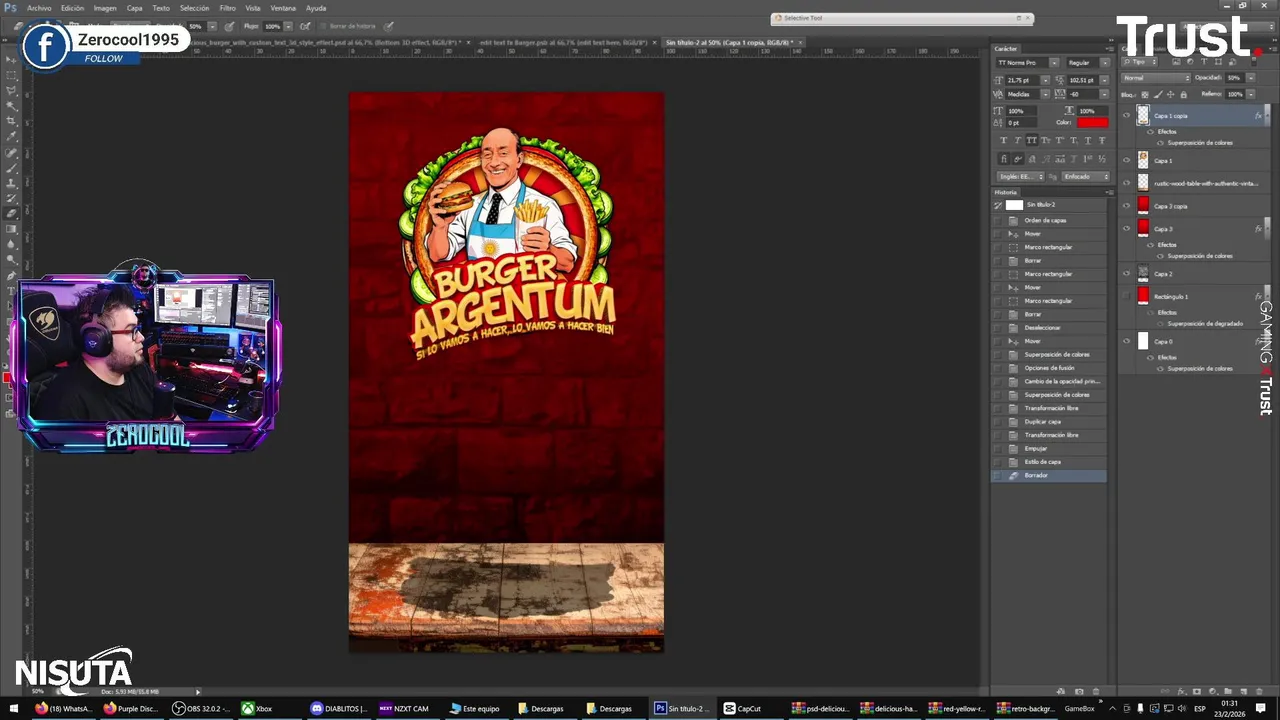Select the Capa 1 copia layer thumbnail

point(1143,115)
